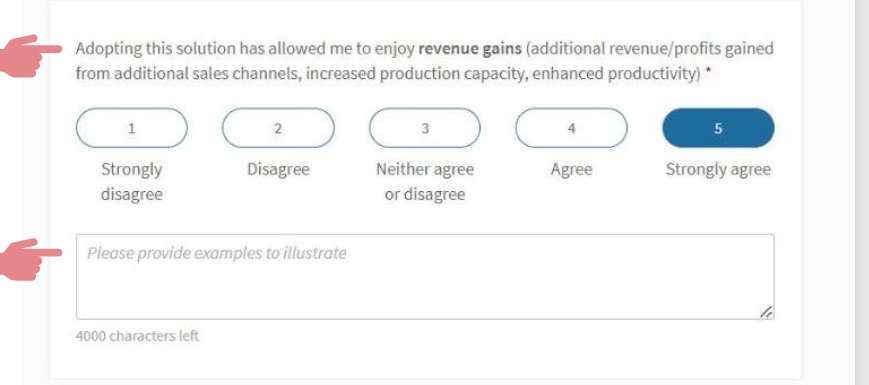Select rating 4 pill button
Image resolution: width=869 pixels, height=385 pixels.
point(571,128)
